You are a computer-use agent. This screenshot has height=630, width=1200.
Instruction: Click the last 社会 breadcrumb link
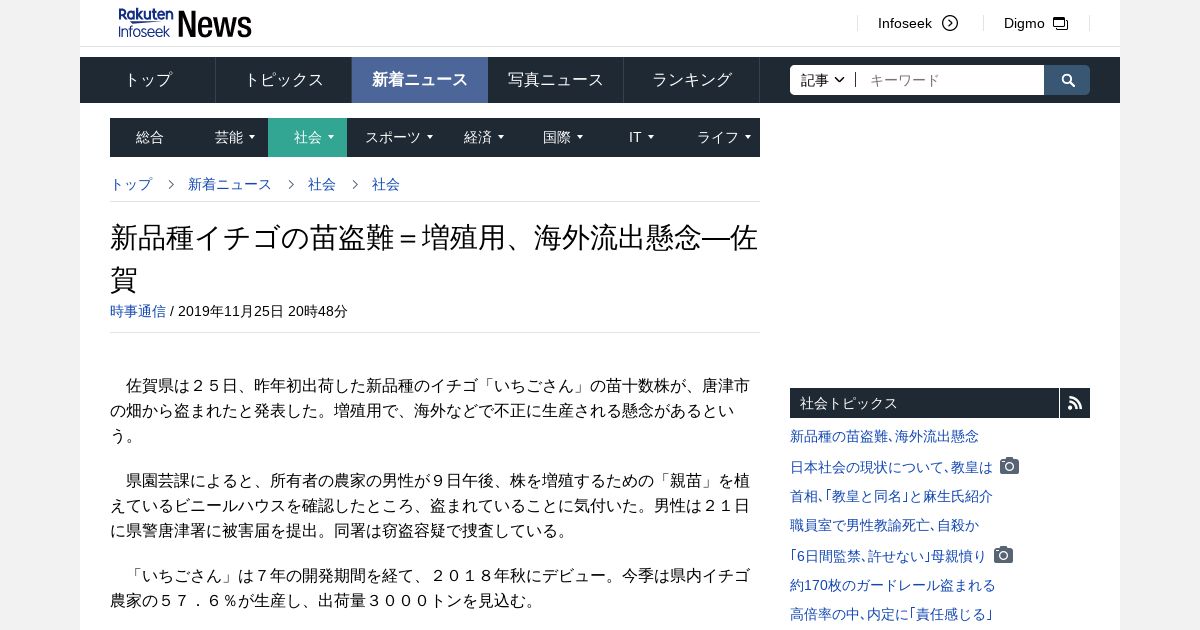[386, 184]
